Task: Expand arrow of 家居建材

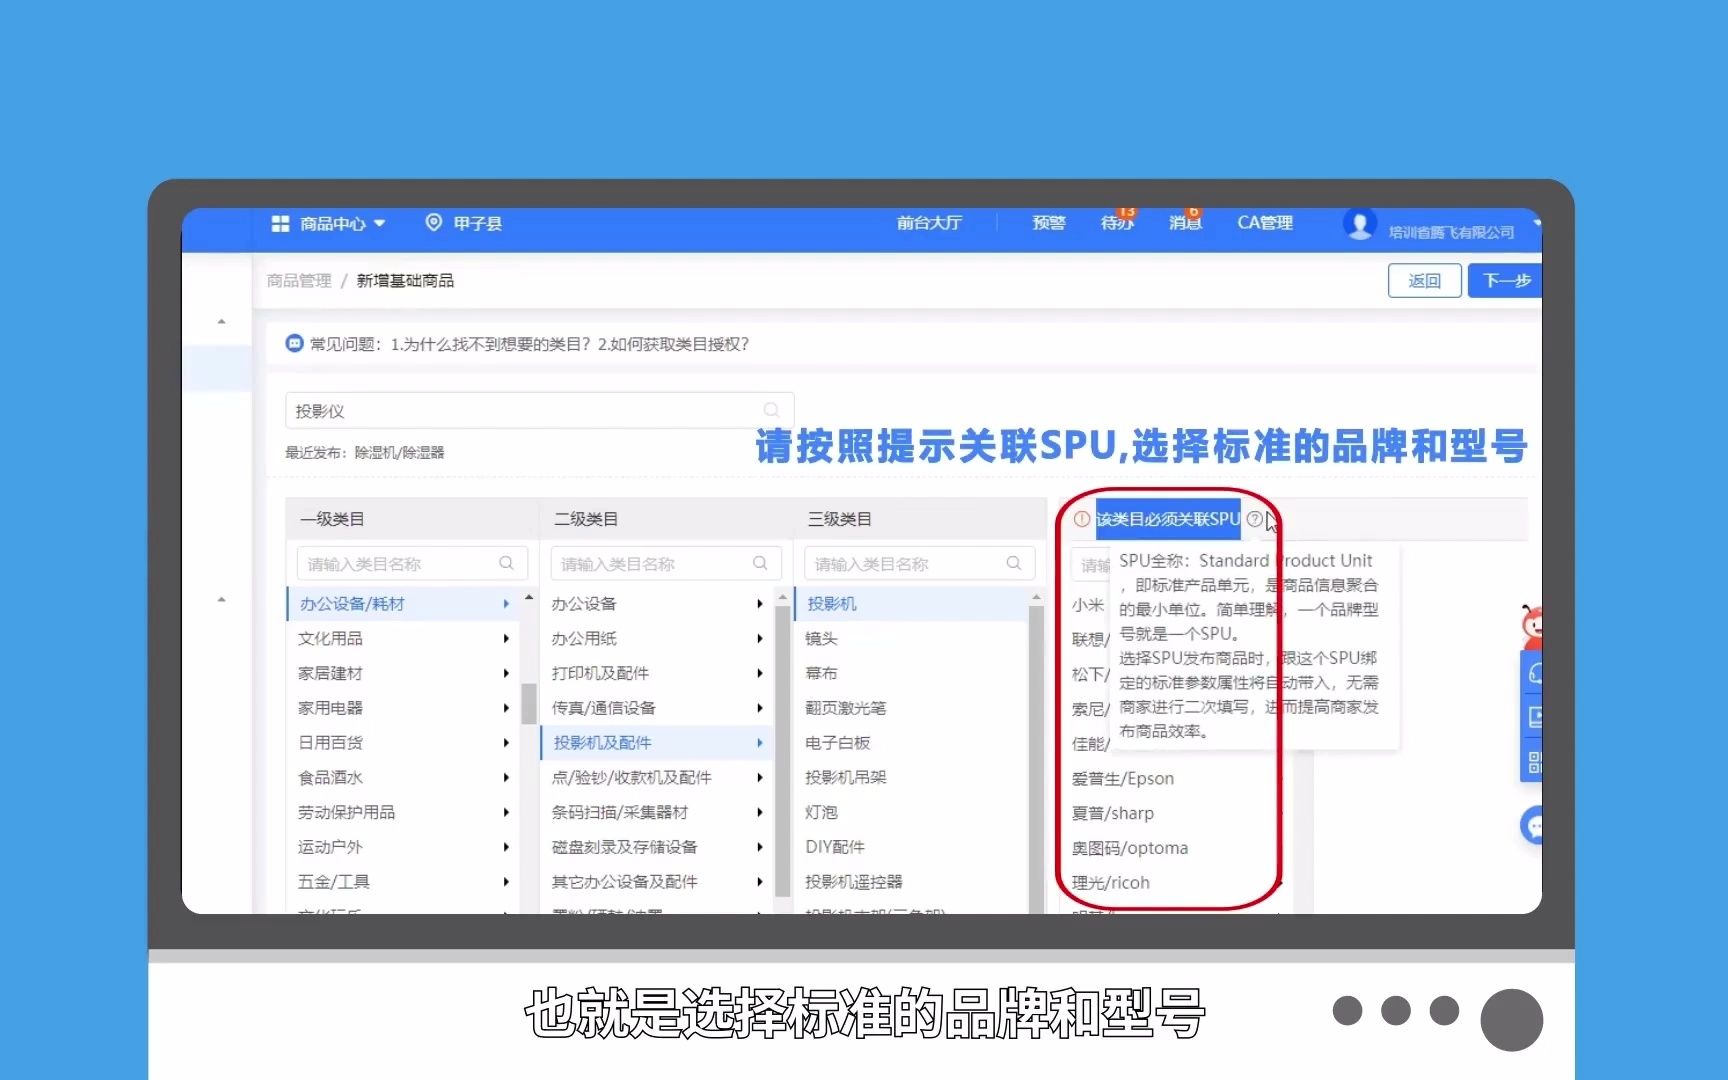Action: (506, 674)
